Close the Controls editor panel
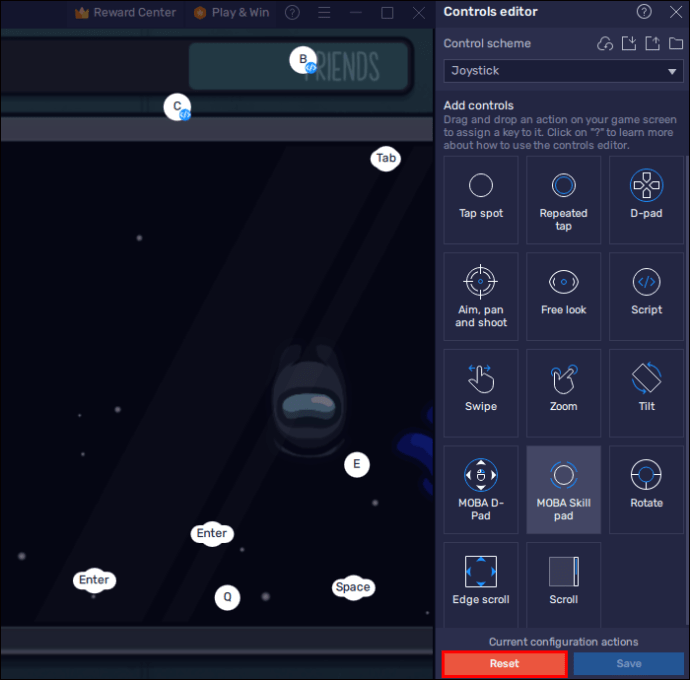Image resolution: width=690 pixels, height=680 pixels. (676, 12)
